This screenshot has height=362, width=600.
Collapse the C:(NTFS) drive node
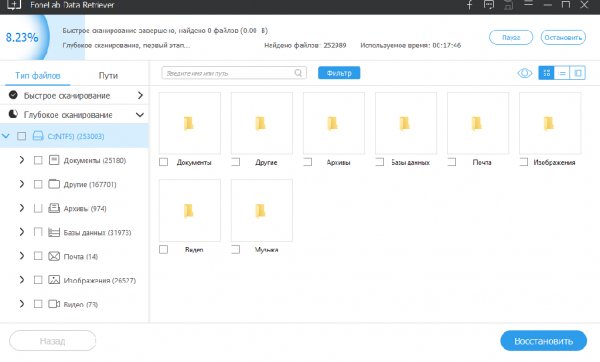coord(6,136)
